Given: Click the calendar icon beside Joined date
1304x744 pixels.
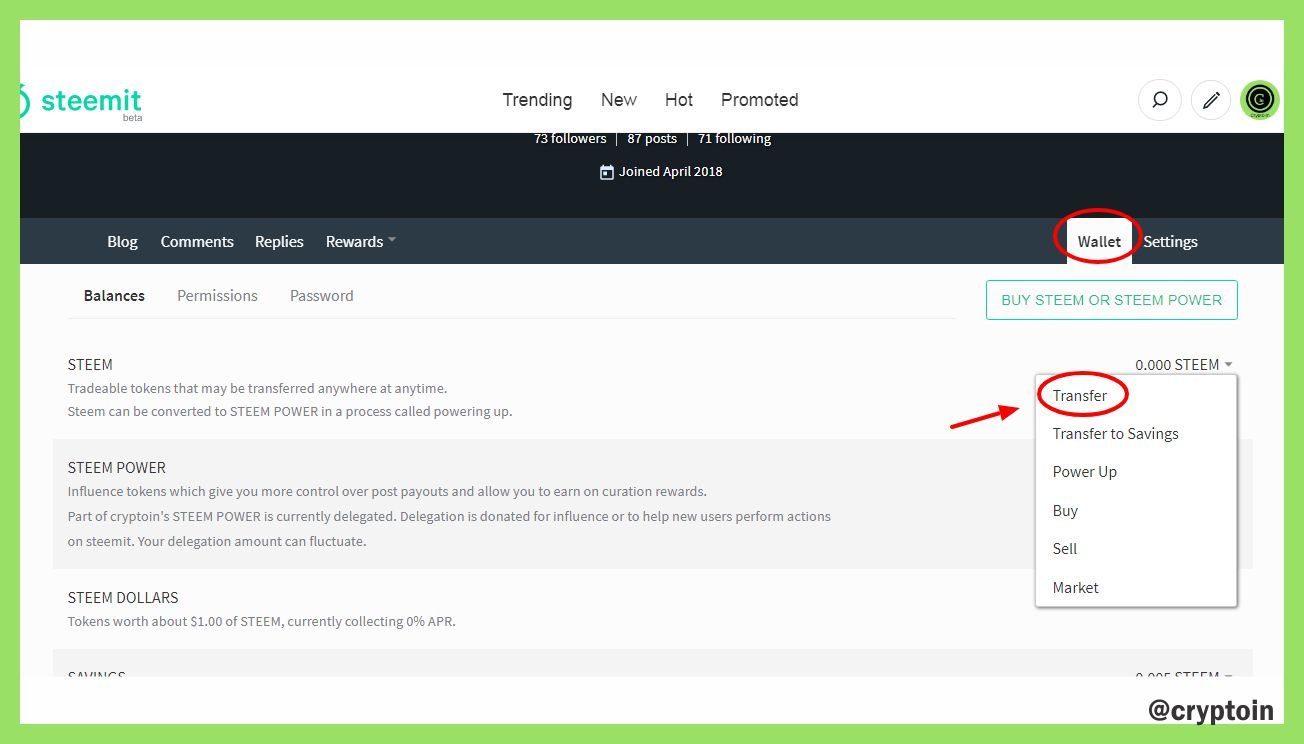Looking at the screenshot, I should point(606,172).
